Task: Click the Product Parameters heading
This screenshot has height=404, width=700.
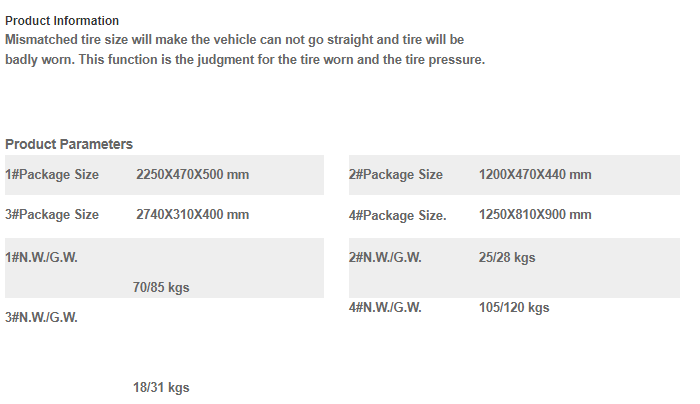Action: pos(69,144)
